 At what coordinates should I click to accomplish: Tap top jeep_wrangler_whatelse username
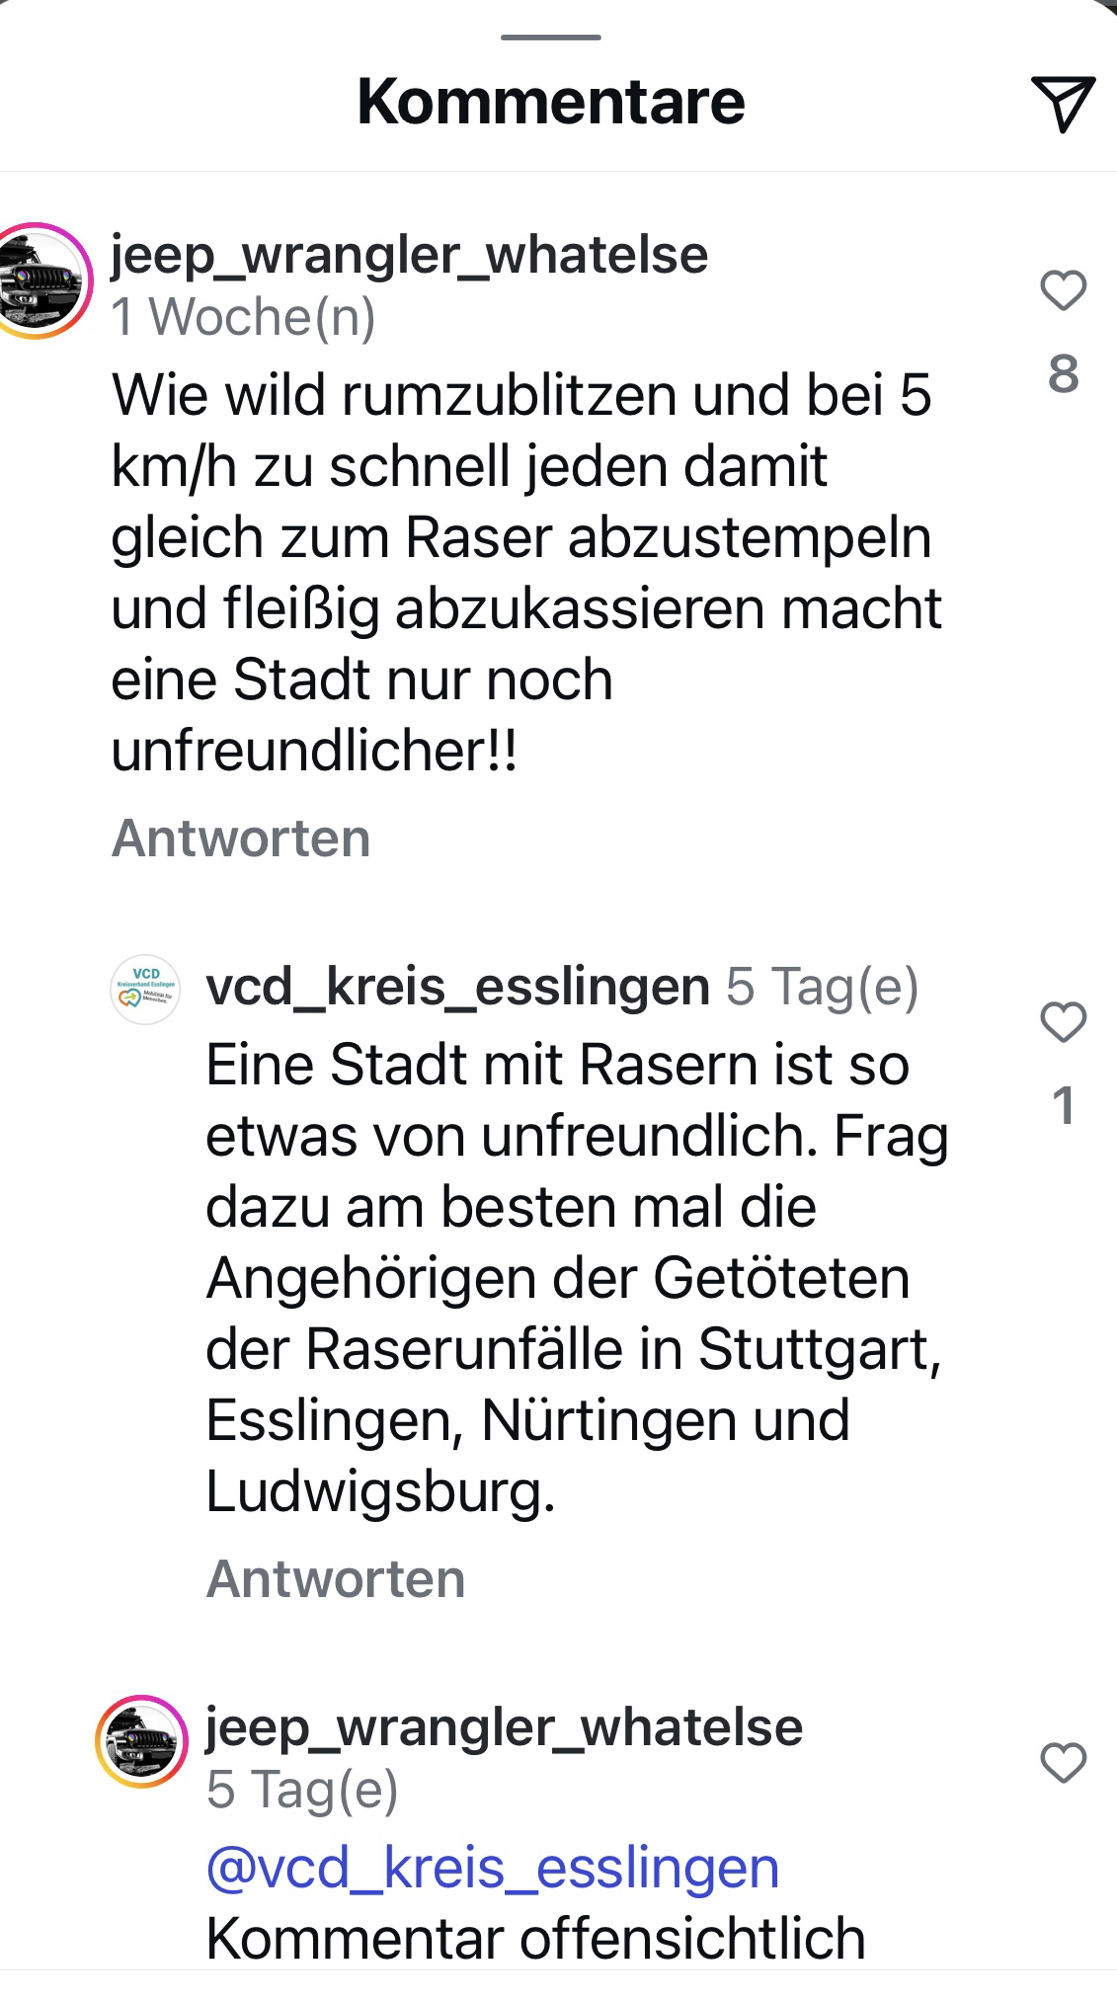[409, 254]
